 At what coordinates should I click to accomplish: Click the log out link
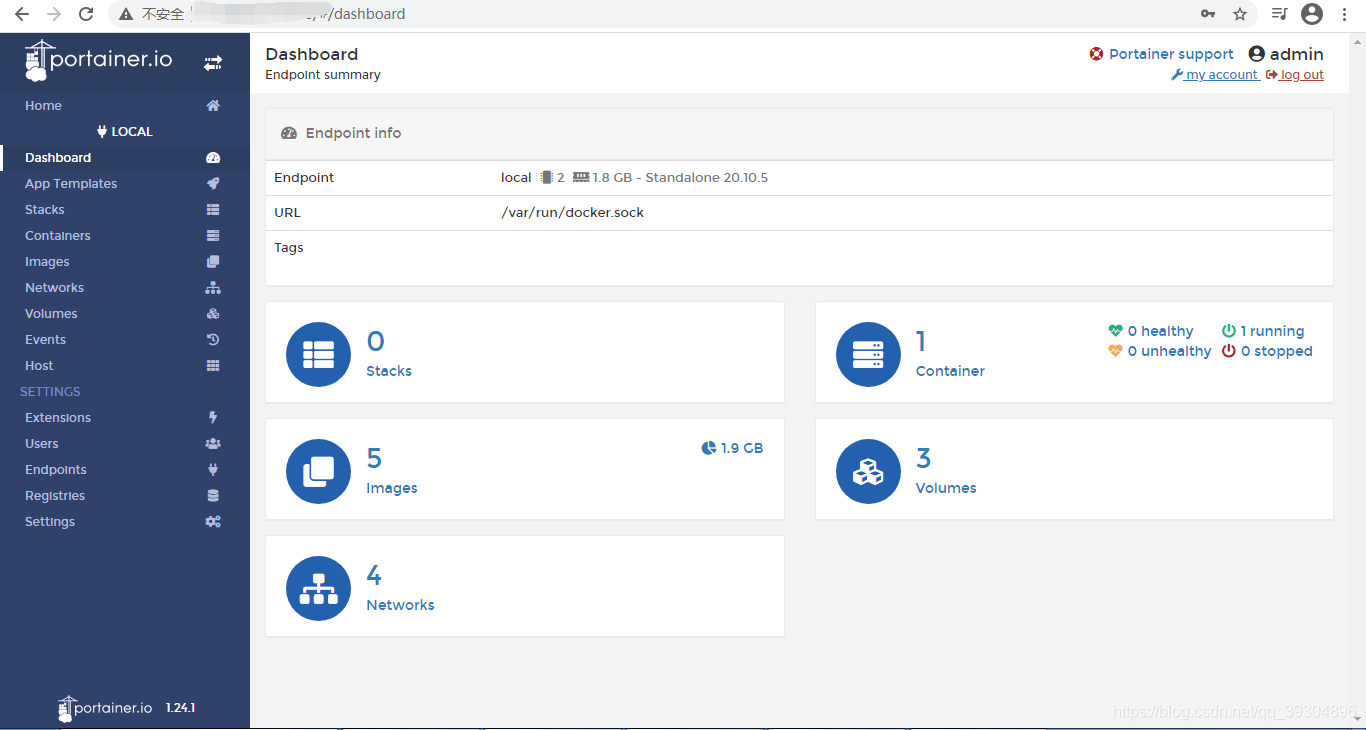coord(1295,75)
